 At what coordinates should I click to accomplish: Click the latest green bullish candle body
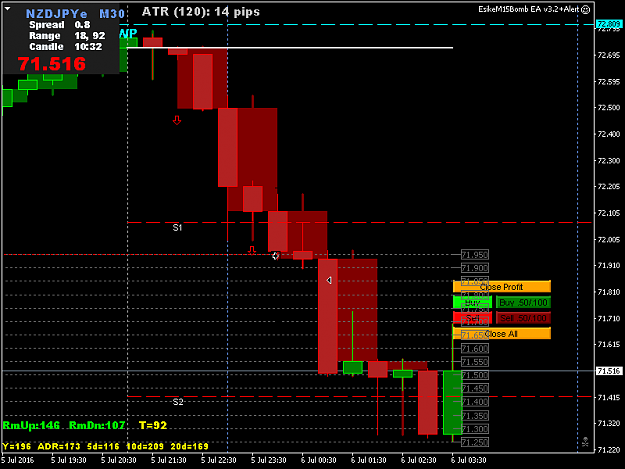(x=452, y=402)
